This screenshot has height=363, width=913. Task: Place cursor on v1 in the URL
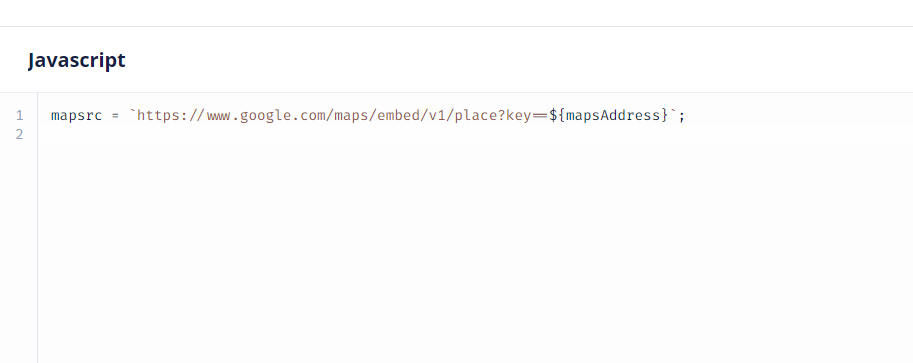[x=436, y=115]
